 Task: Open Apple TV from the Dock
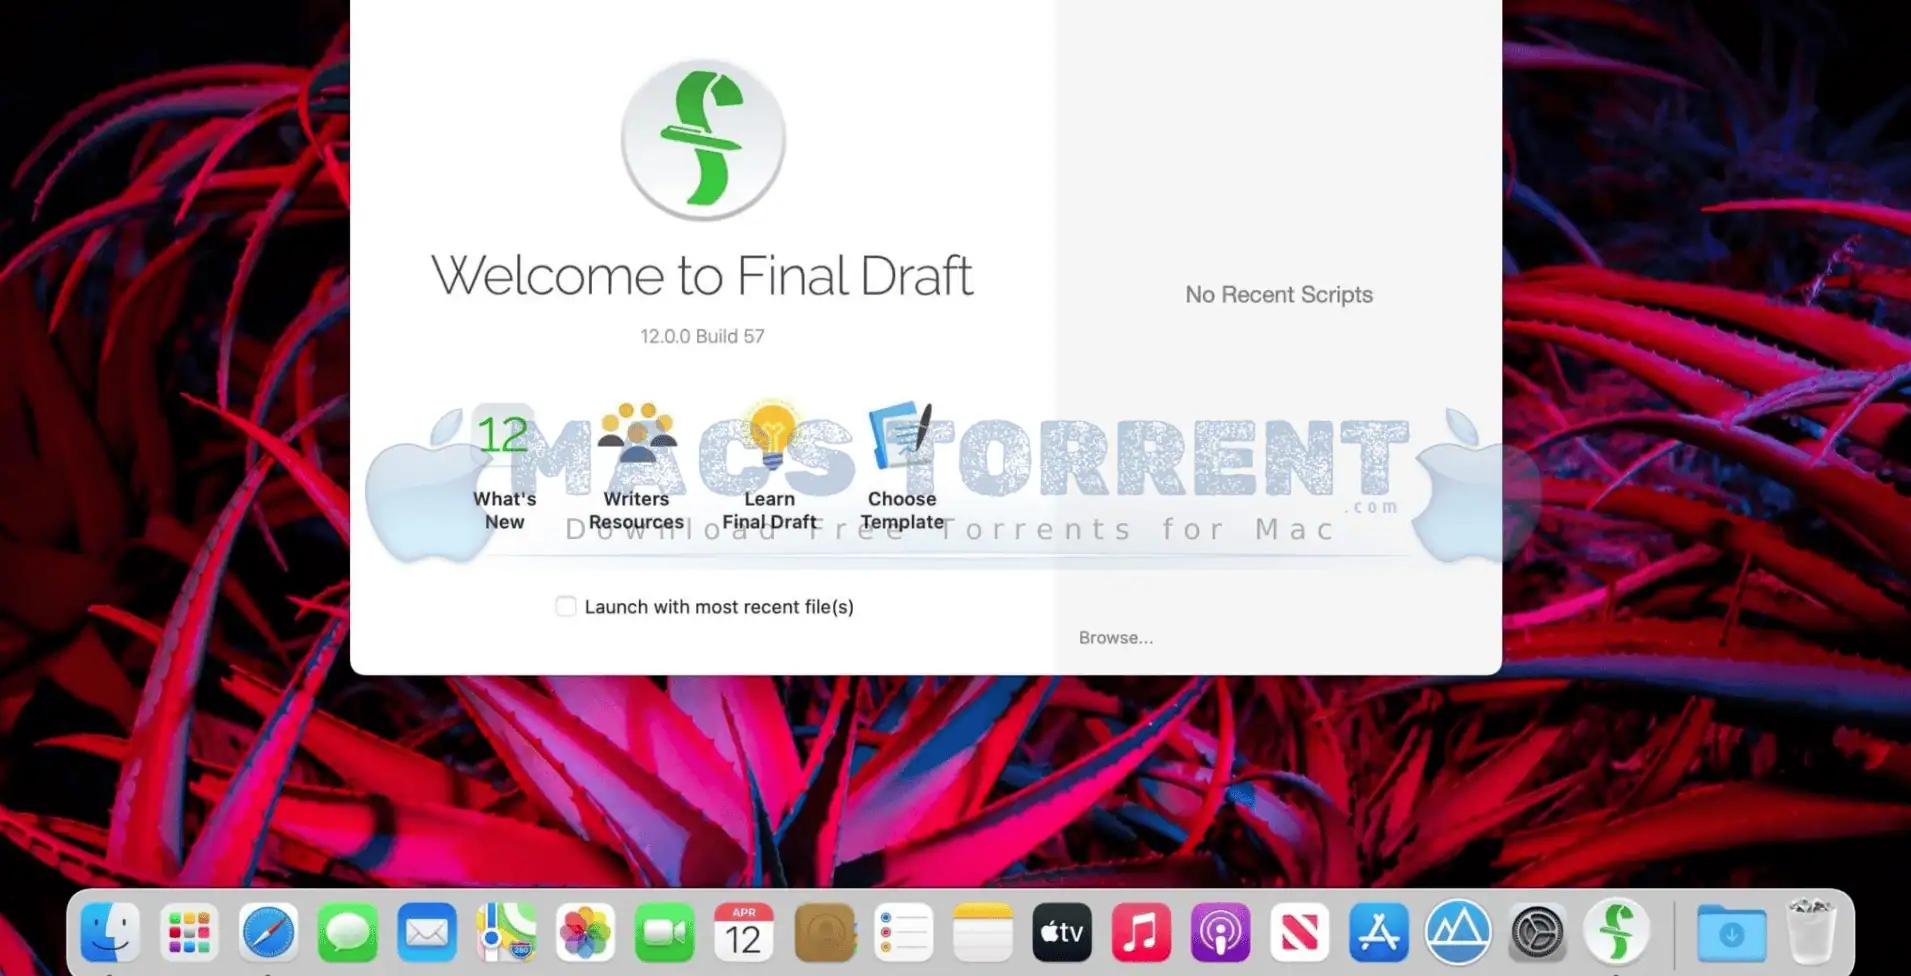click(x=1062, y=932)
